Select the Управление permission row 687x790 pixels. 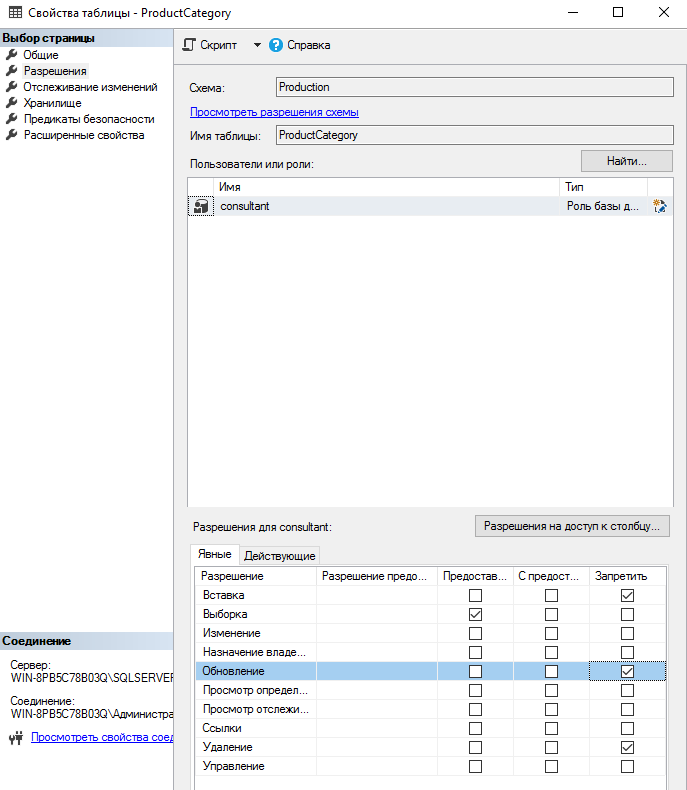pyautogui.click(x=431, y=766)
